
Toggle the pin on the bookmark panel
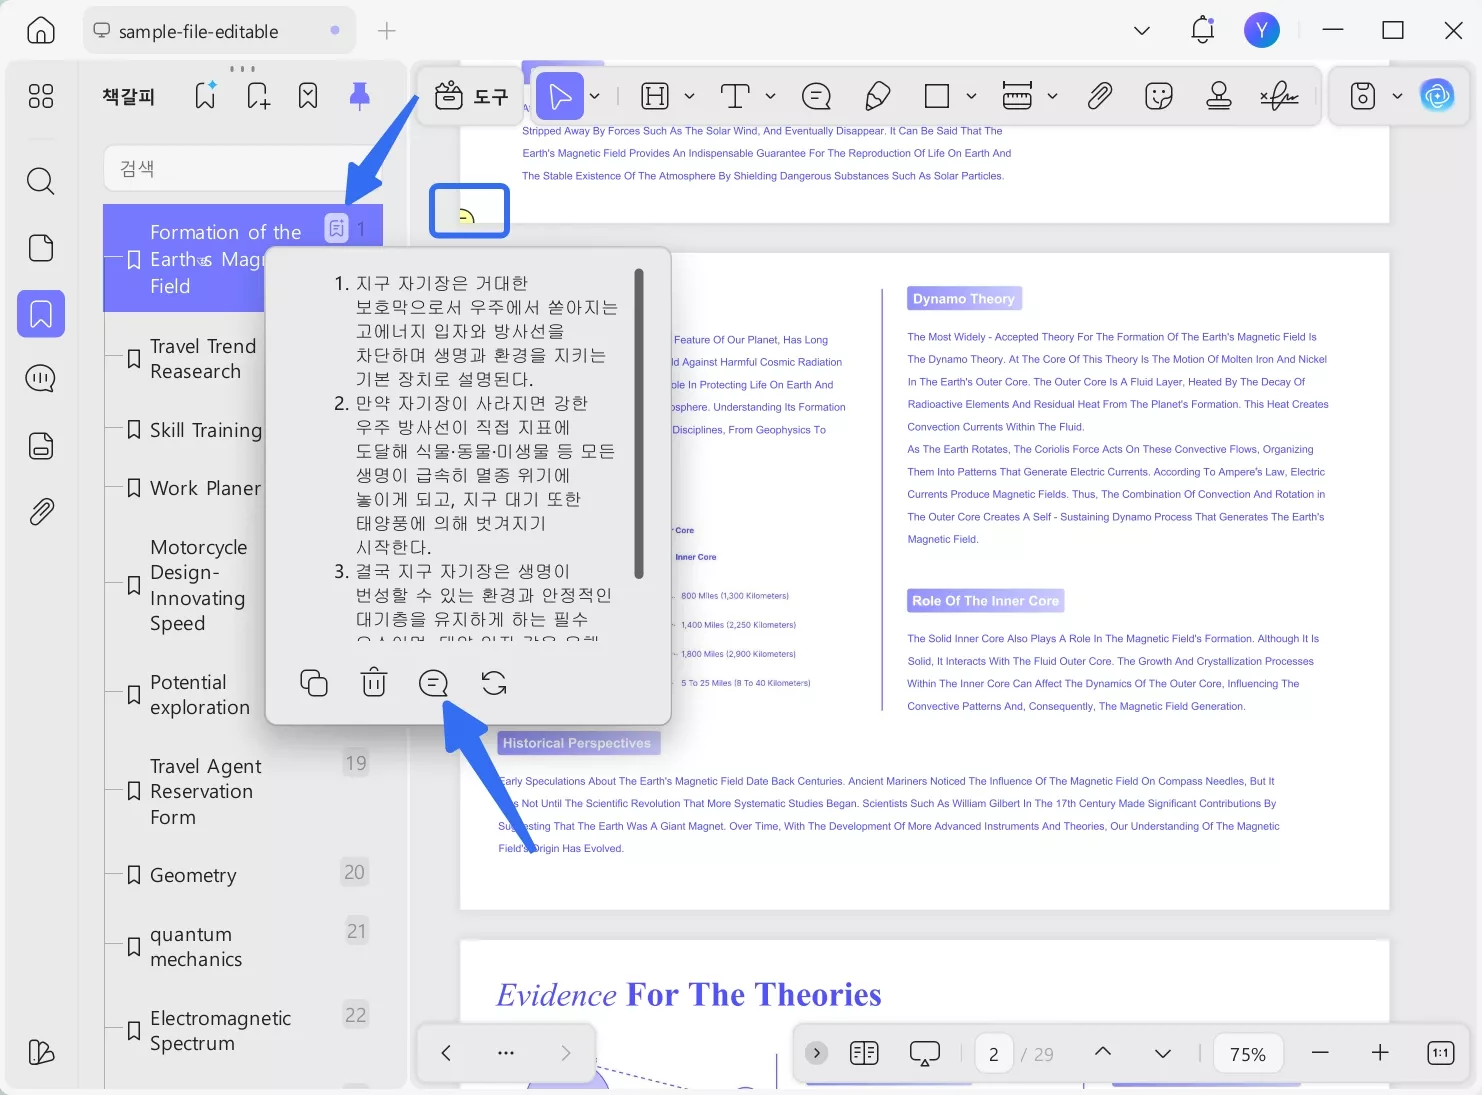(360, 96)
